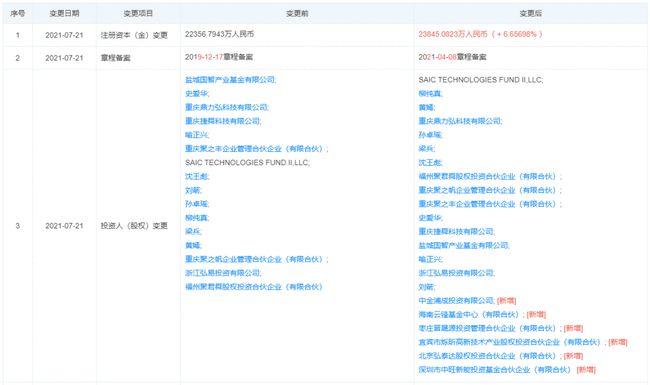
Task: Open the 枣庄 投资管理合伙企业 link
Action: 487,328
